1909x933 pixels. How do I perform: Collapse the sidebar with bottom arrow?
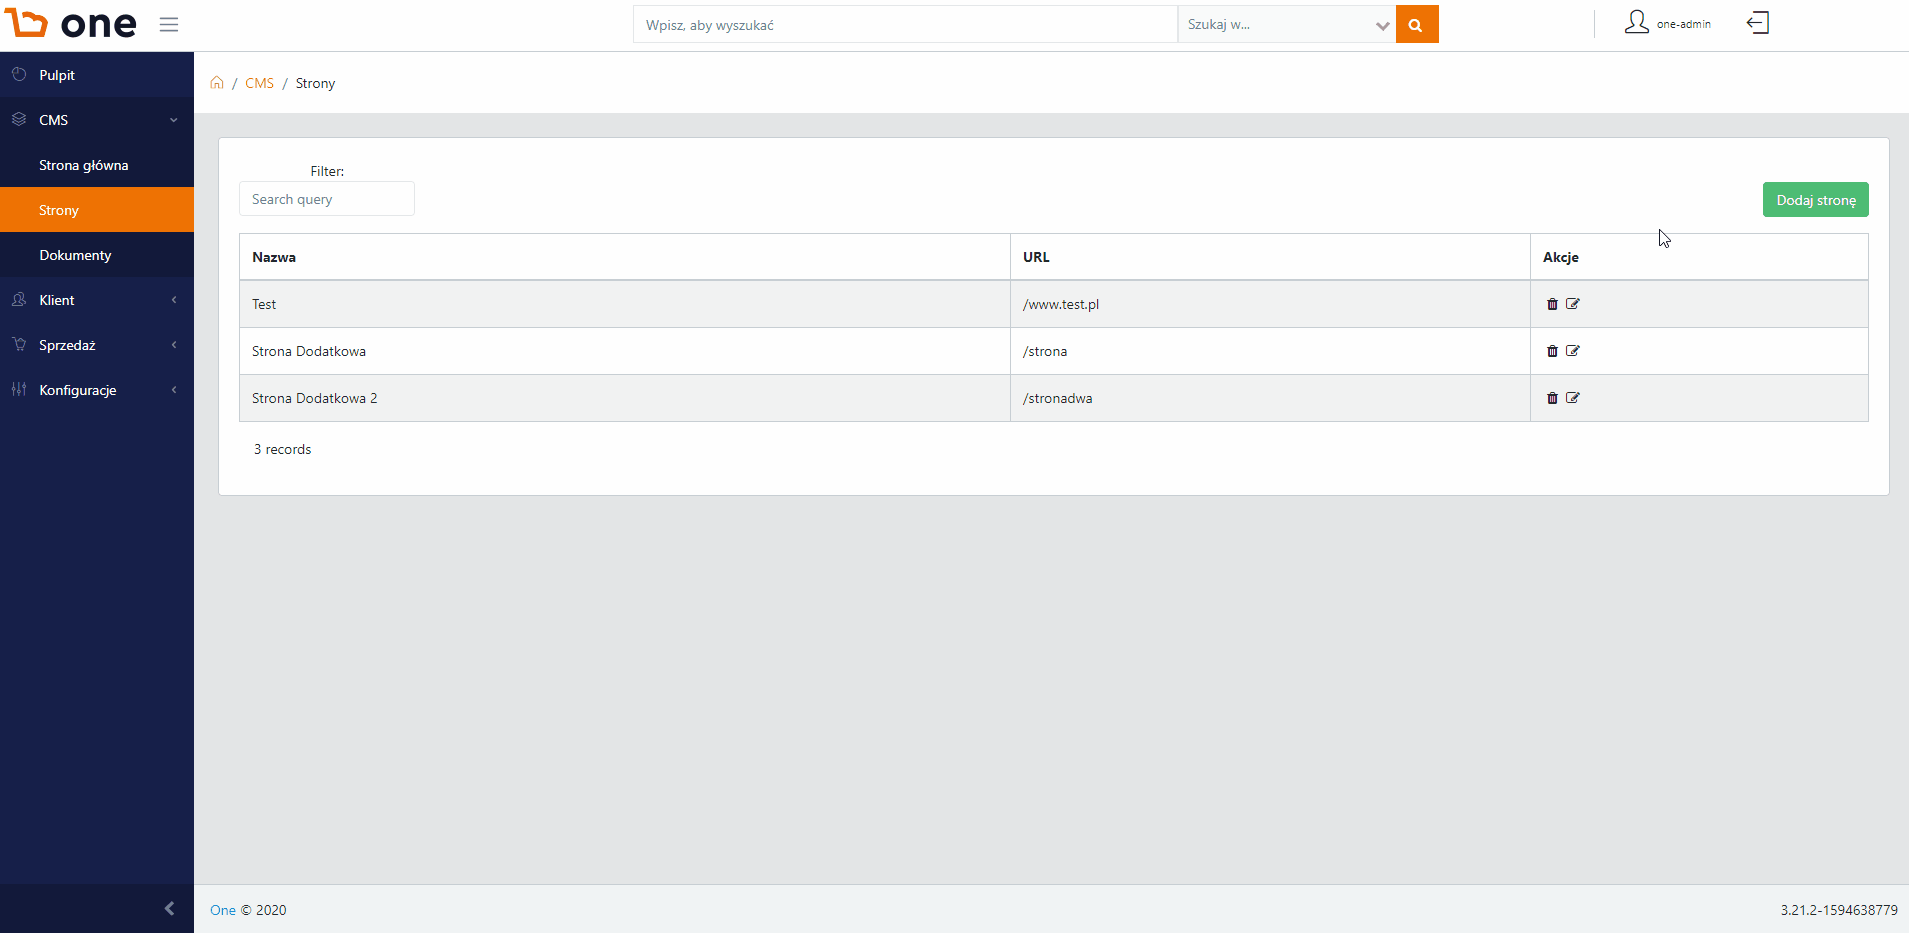169,908
